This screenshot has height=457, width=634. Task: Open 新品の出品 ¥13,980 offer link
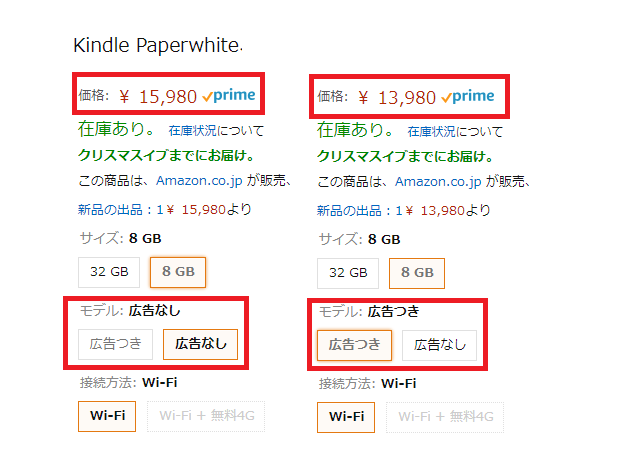point(404,211)
